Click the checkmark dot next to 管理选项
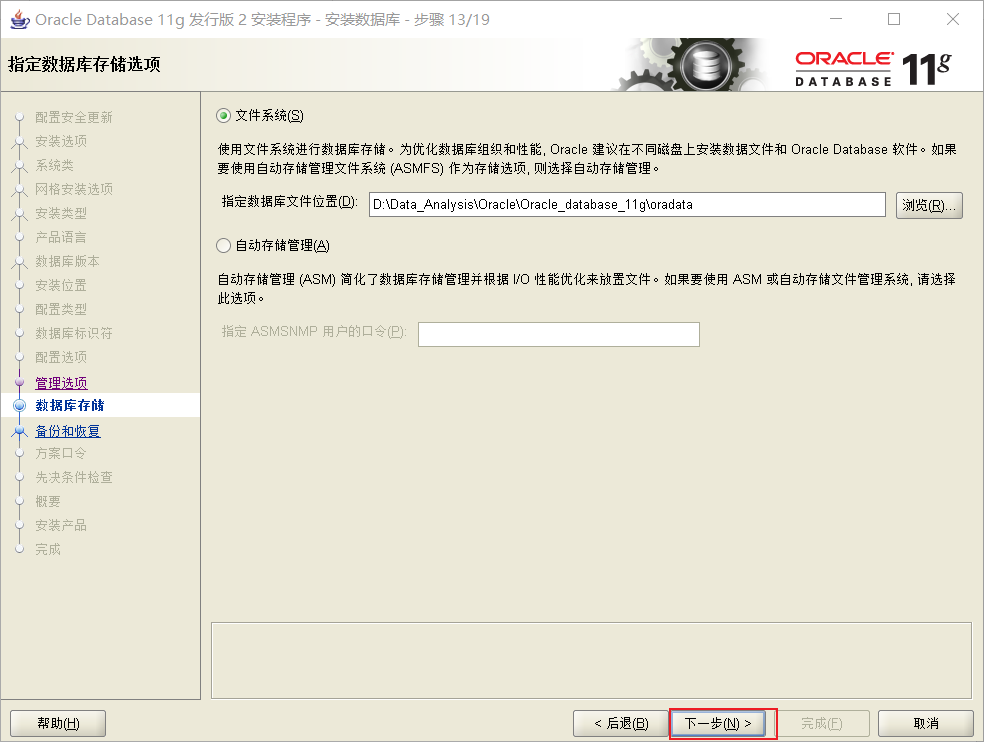 coord(21,382)
